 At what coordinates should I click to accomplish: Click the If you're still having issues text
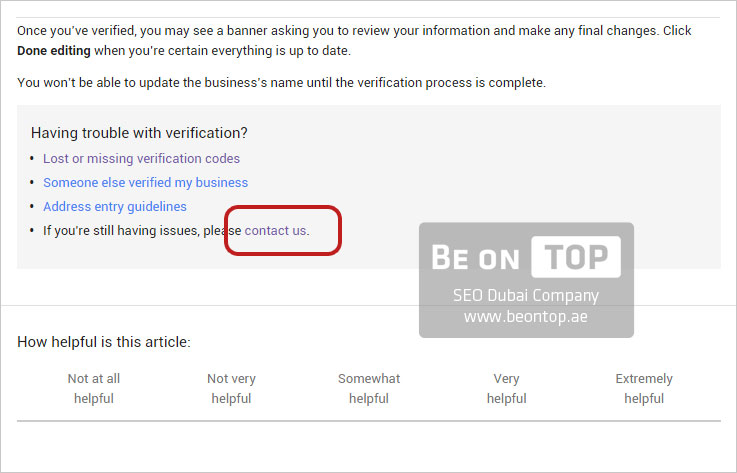[142, 230]
